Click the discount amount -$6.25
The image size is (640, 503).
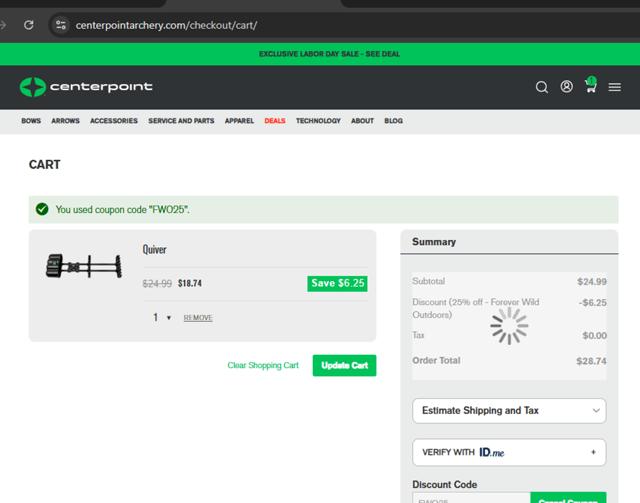click(592, 303)
